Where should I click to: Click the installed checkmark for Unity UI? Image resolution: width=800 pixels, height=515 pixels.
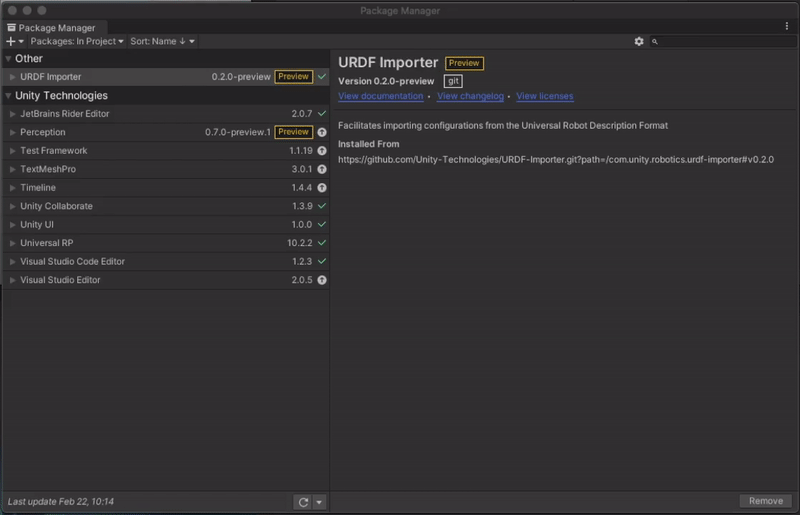322,224
